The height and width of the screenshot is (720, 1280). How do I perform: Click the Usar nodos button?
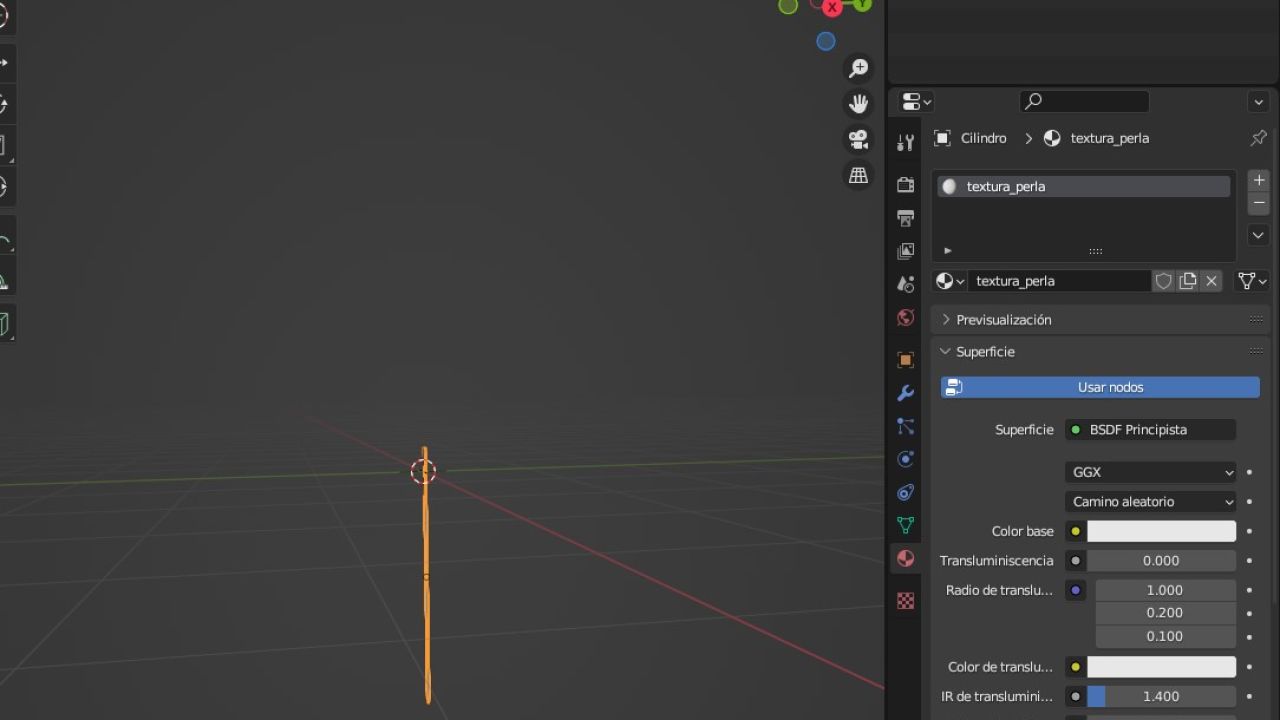pyautogui.click(x=1100, y=387)
